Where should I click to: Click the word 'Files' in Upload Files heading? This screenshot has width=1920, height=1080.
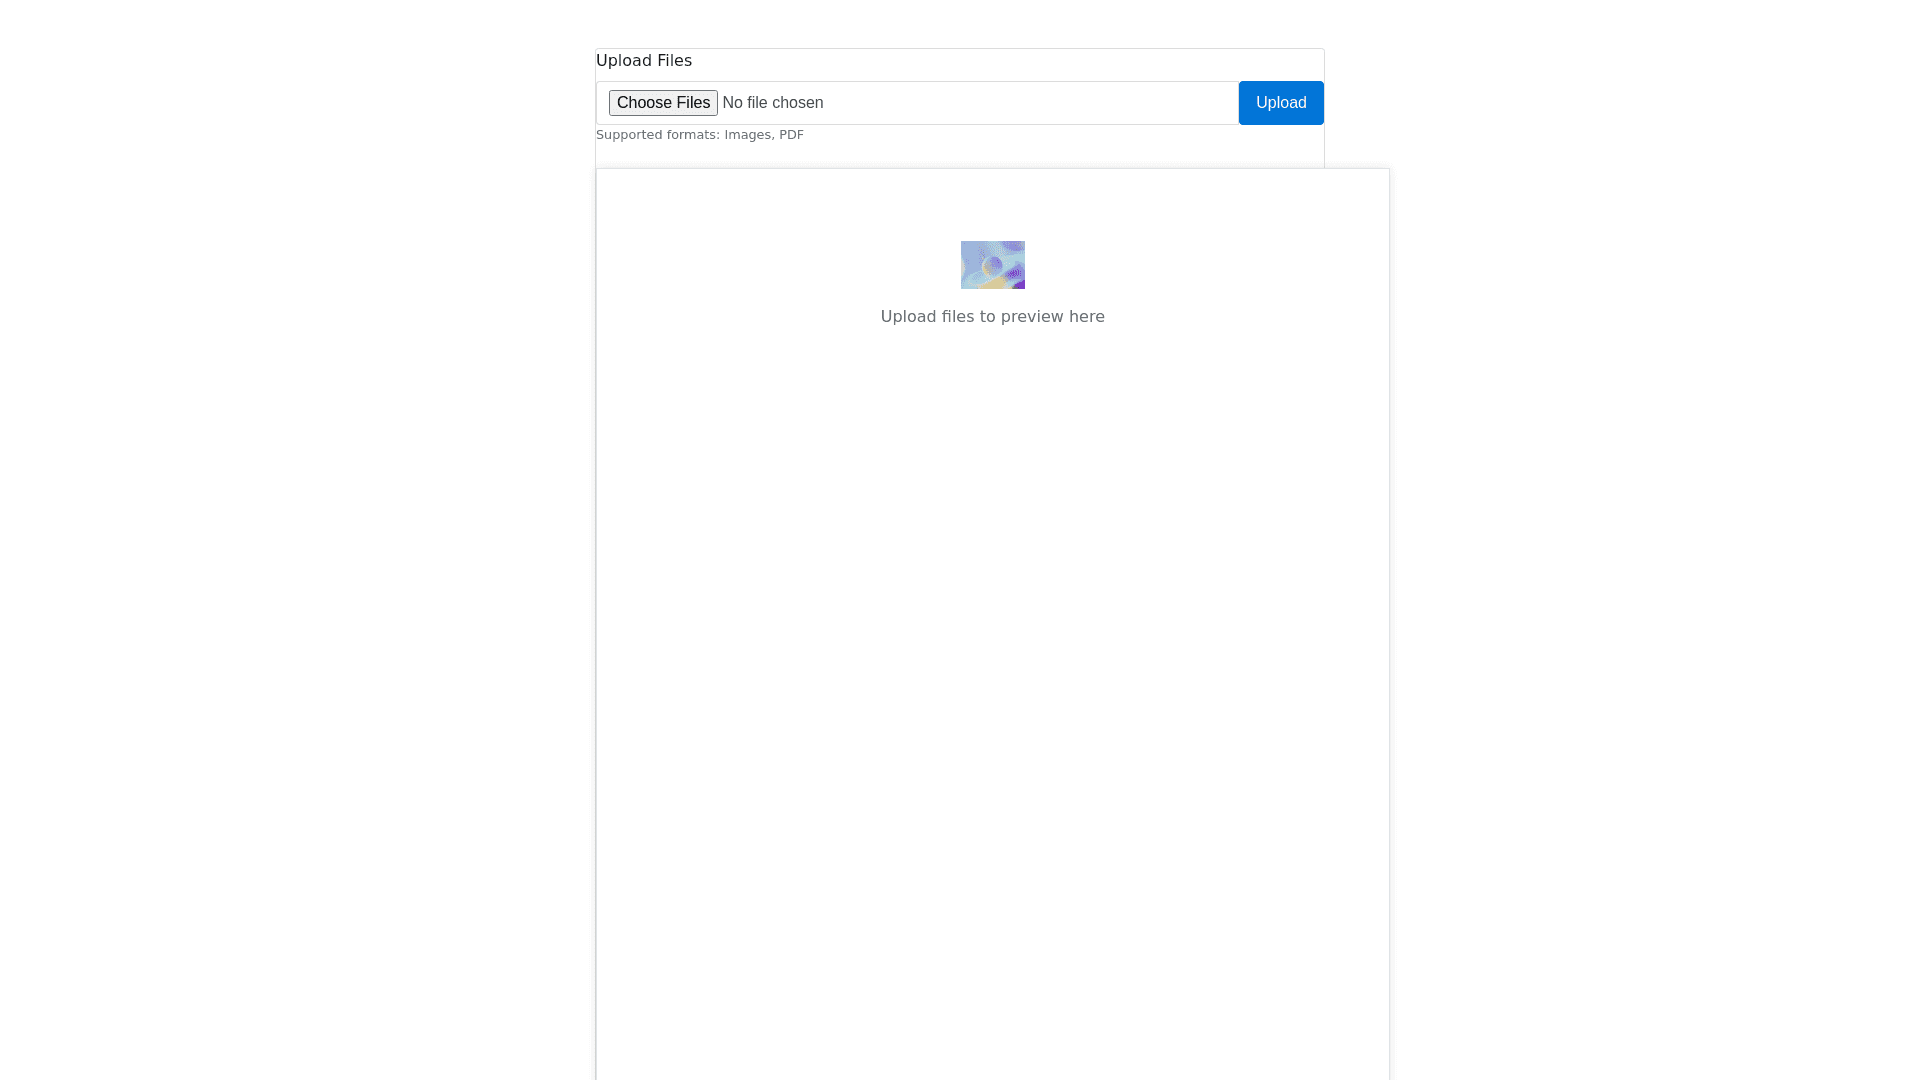(x=674, y=61)
